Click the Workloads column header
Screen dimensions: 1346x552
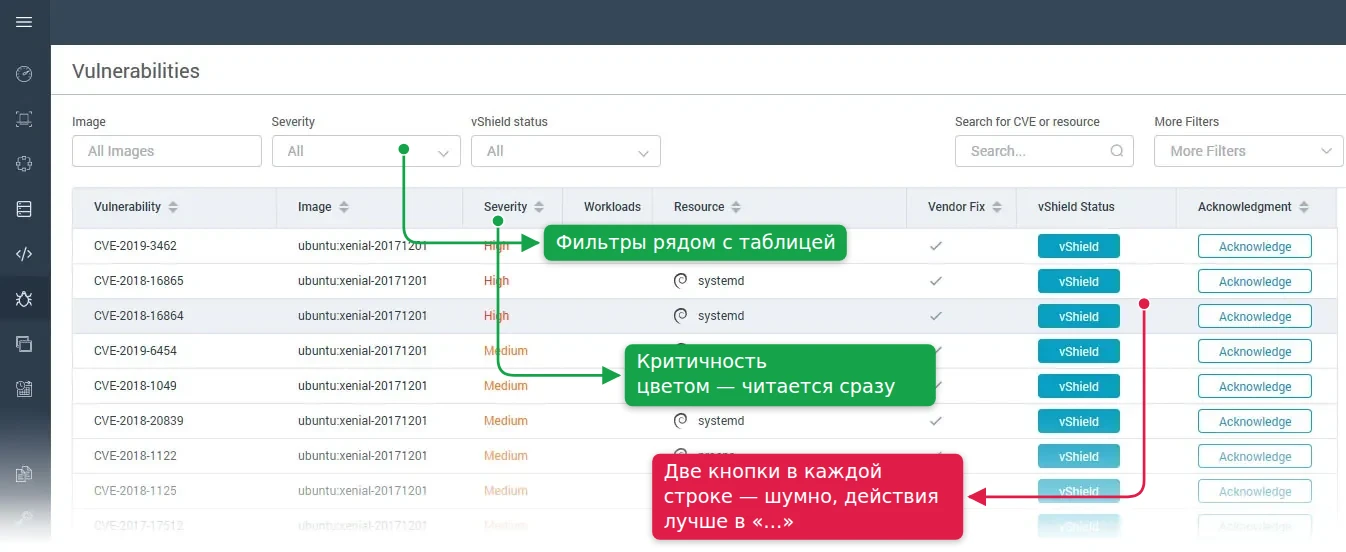612,207
